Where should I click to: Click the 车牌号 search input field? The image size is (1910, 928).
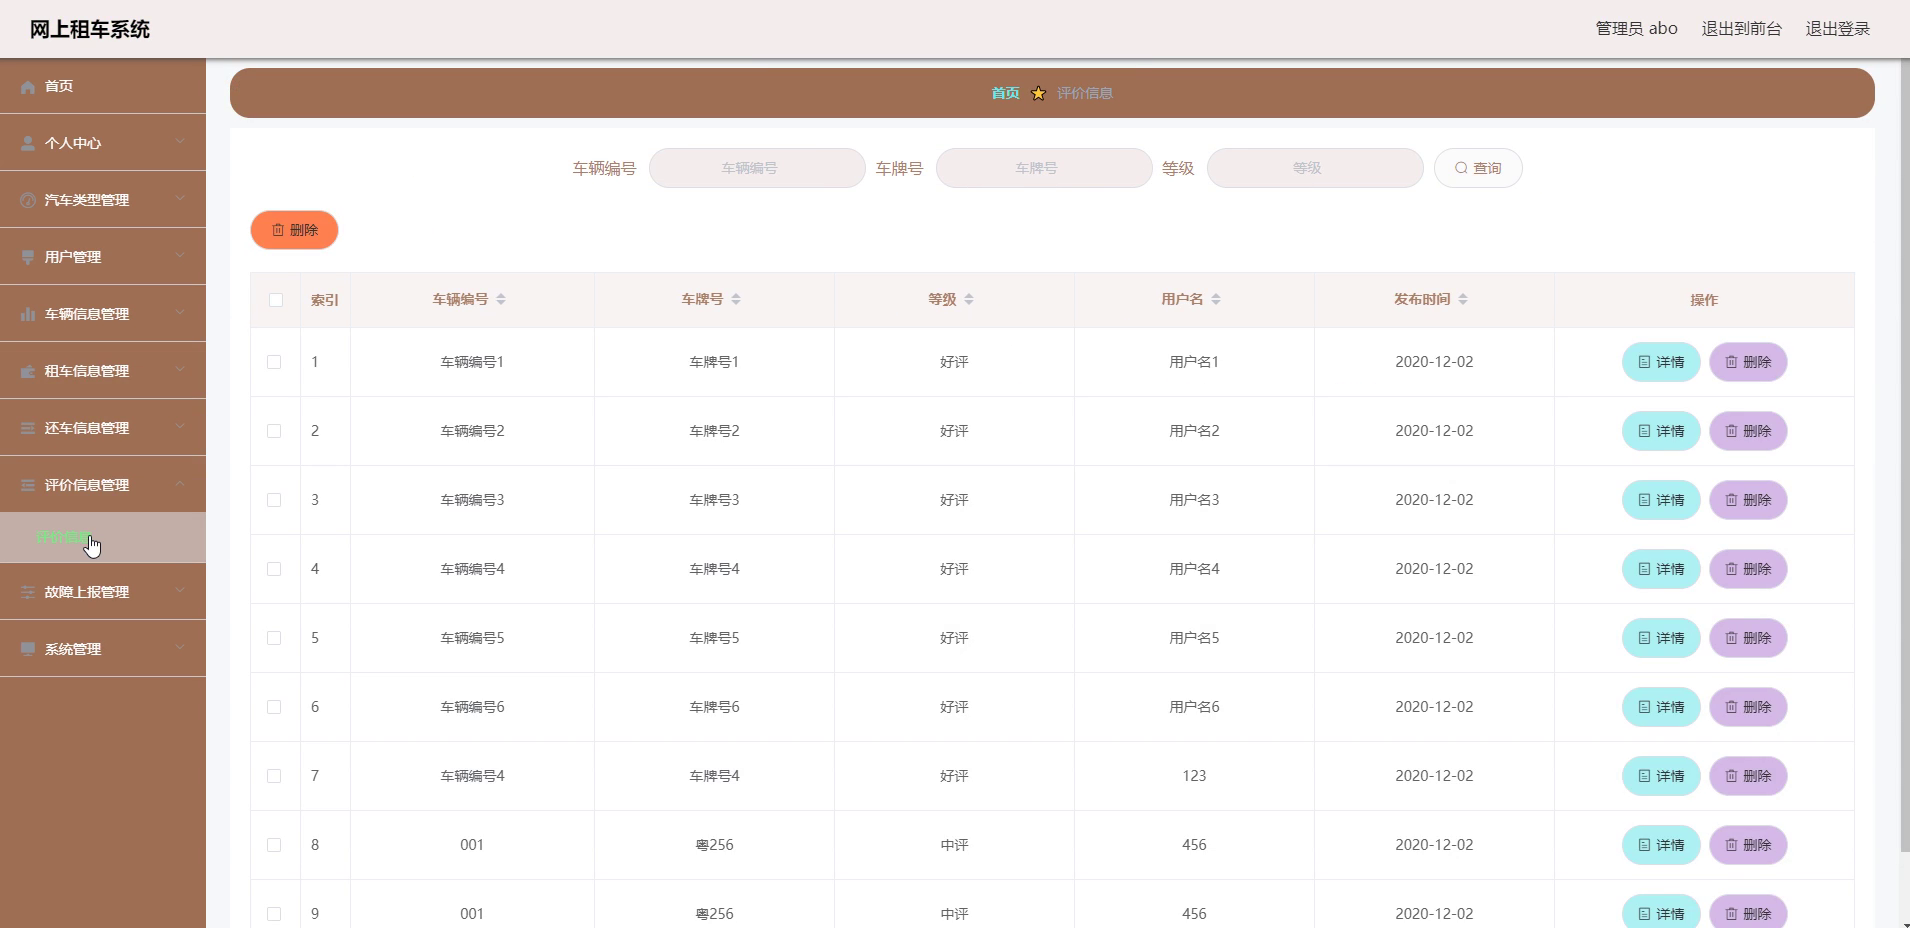[x=1044, y=168]
